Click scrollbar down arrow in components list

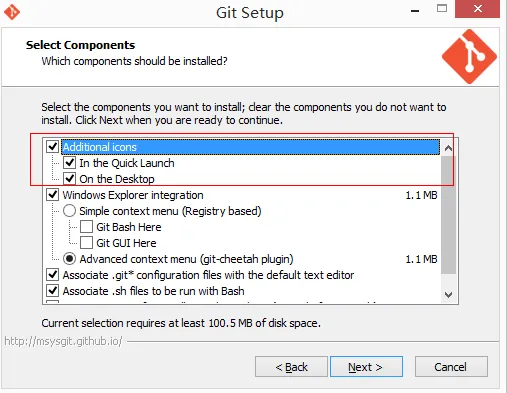tap(448, 295)
